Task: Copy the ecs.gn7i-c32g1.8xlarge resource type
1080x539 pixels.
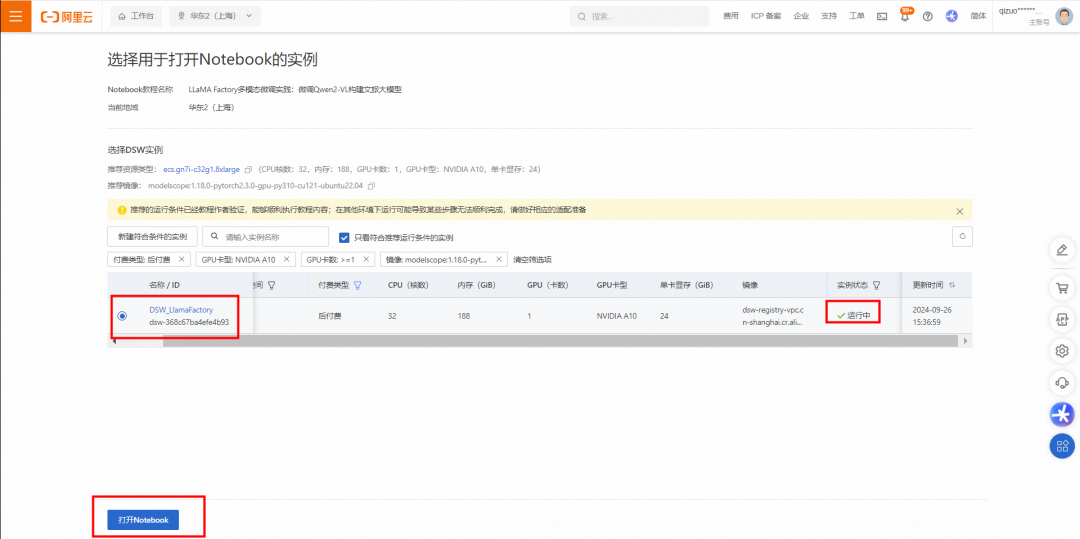Action: [248, 170]
